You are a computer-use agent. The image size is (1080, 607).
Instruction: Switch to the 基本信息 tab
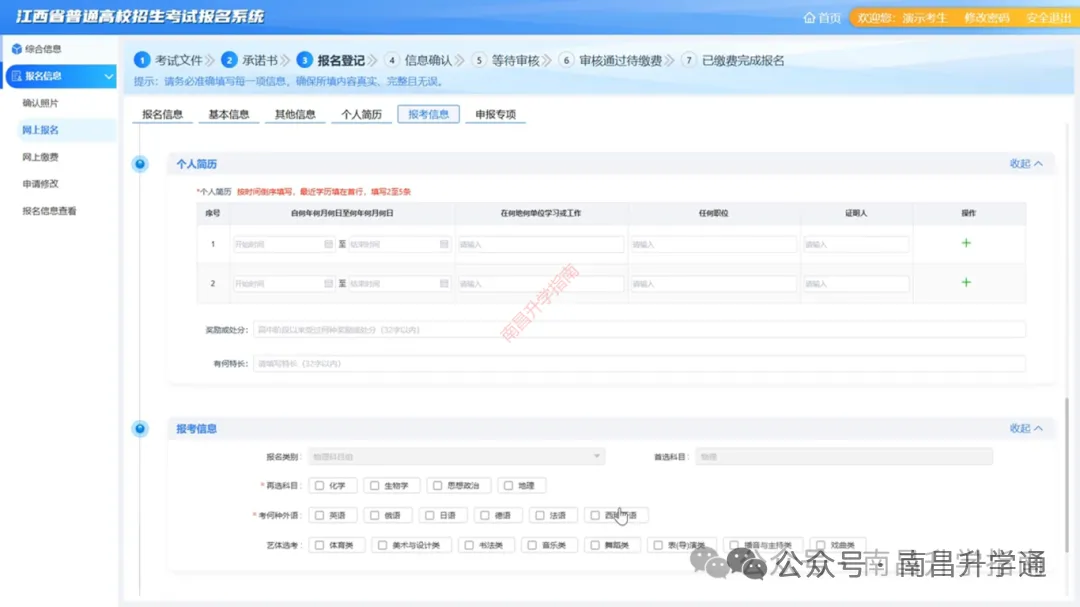pos(229,114)
